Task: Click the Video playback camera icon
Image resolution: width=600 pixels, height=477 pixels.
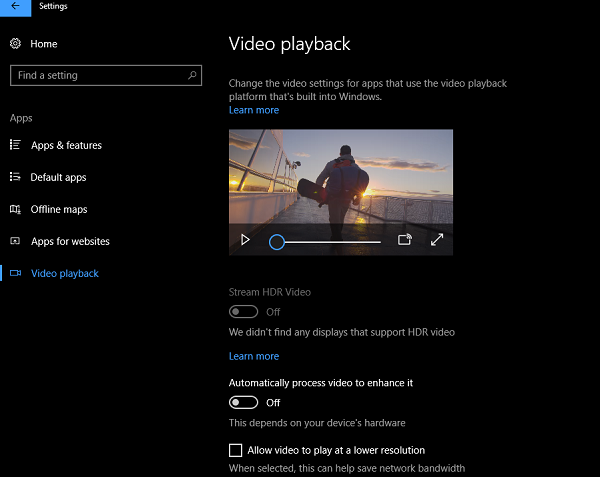Action: pos(15,273)
